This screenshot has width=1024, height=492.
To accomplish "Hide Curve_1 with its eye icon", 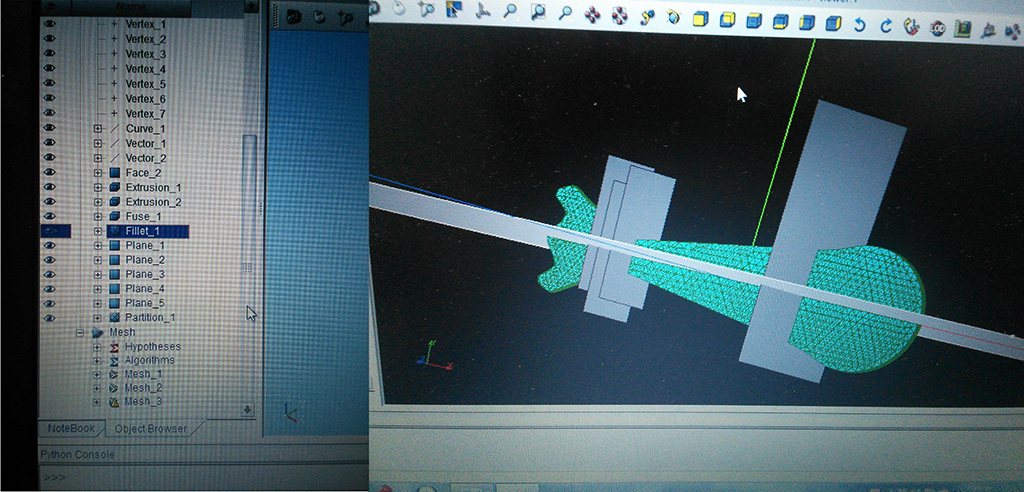I will [x=50, y=127].
